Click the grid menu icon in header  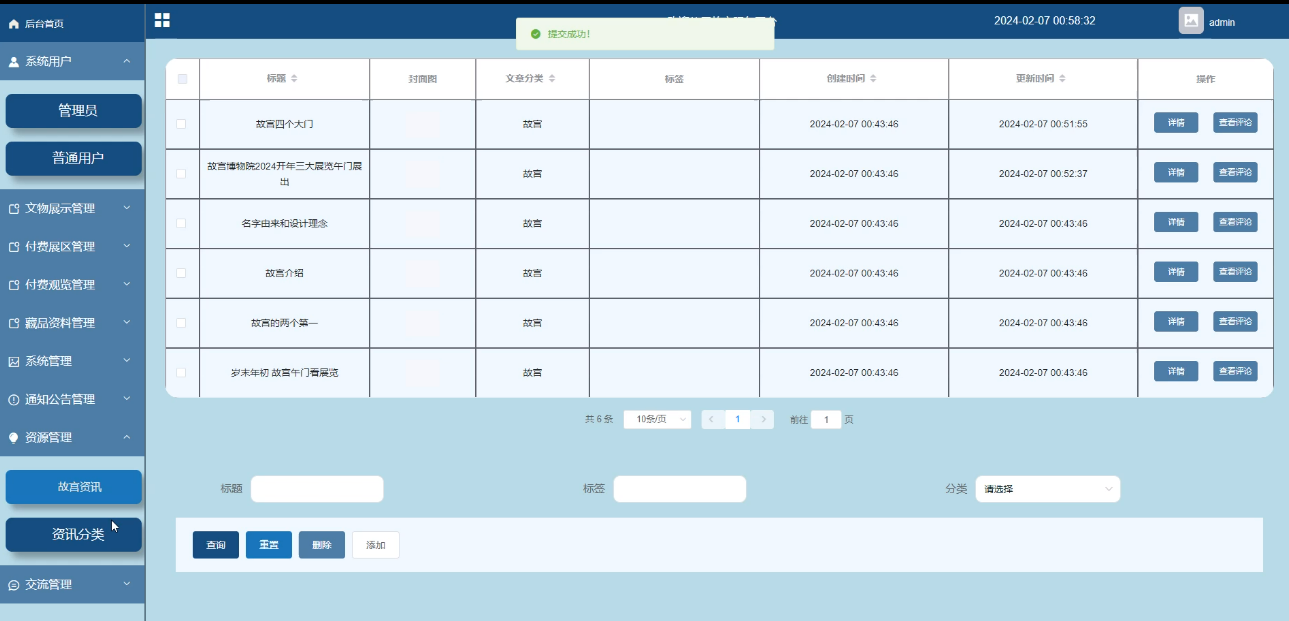pyautogui.click(x=162, y=20)
